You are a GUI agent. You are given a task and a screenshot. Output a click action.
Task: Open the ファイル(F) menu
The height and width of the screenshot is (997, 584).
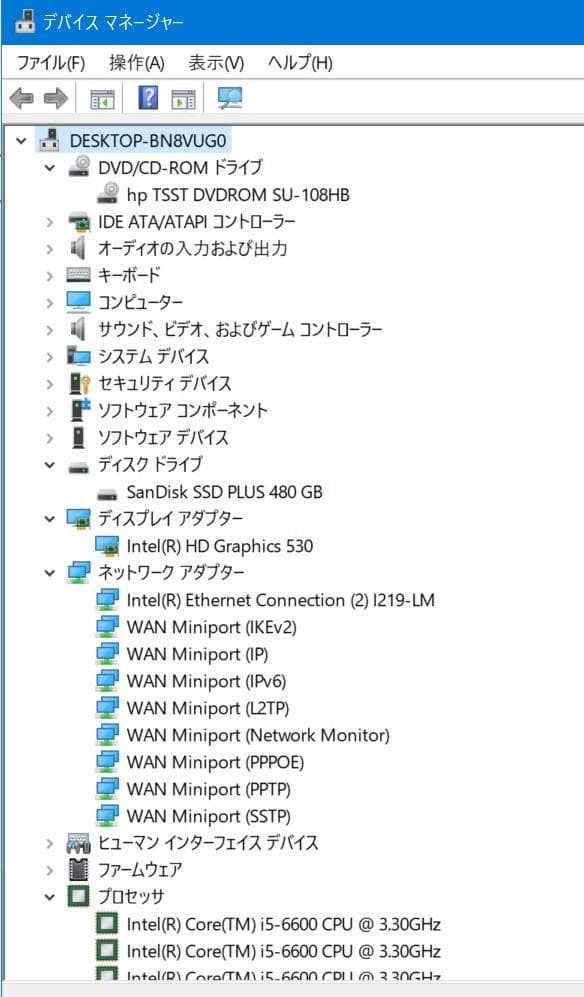[x=50, y=62]
